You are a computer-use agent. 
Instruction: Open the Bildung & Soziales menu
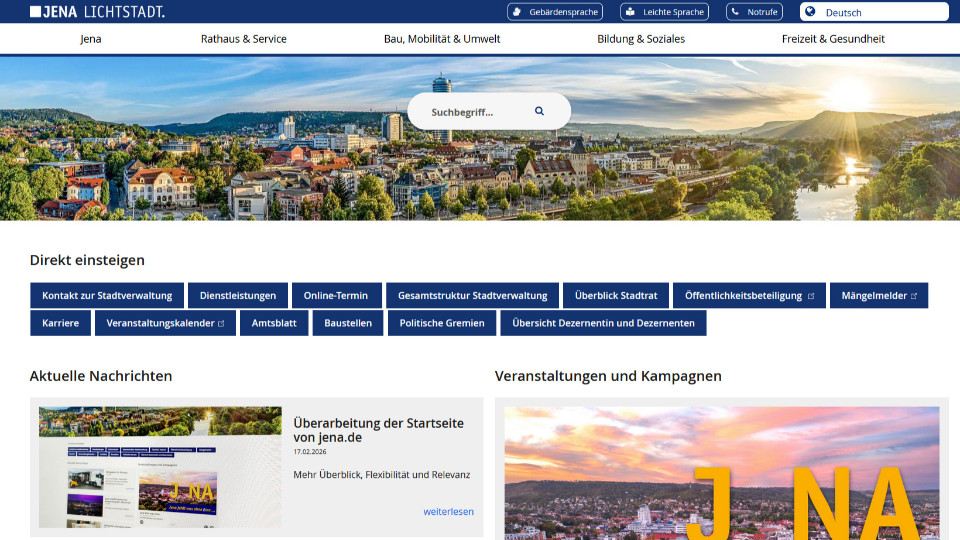641,39
